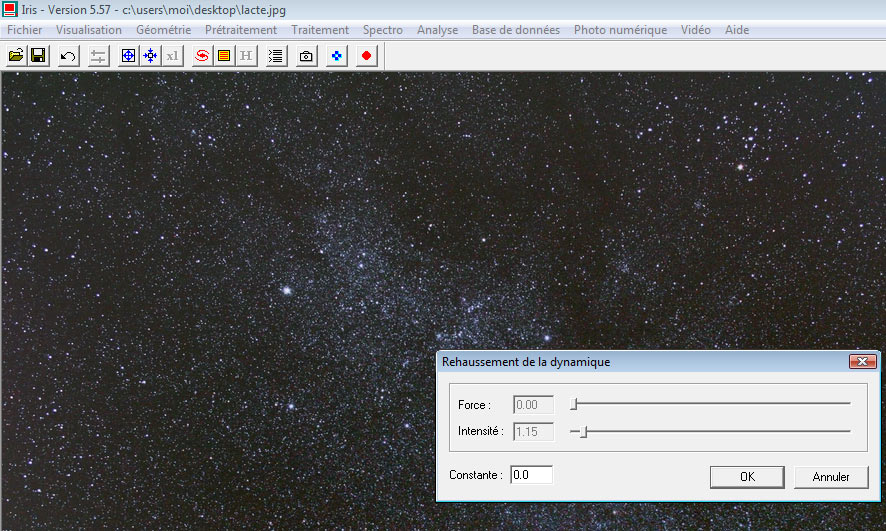Image resolution: width=886 pixels, height=531 pixels.
Task: Open the Analyse menu
Action: coord(437,30)
